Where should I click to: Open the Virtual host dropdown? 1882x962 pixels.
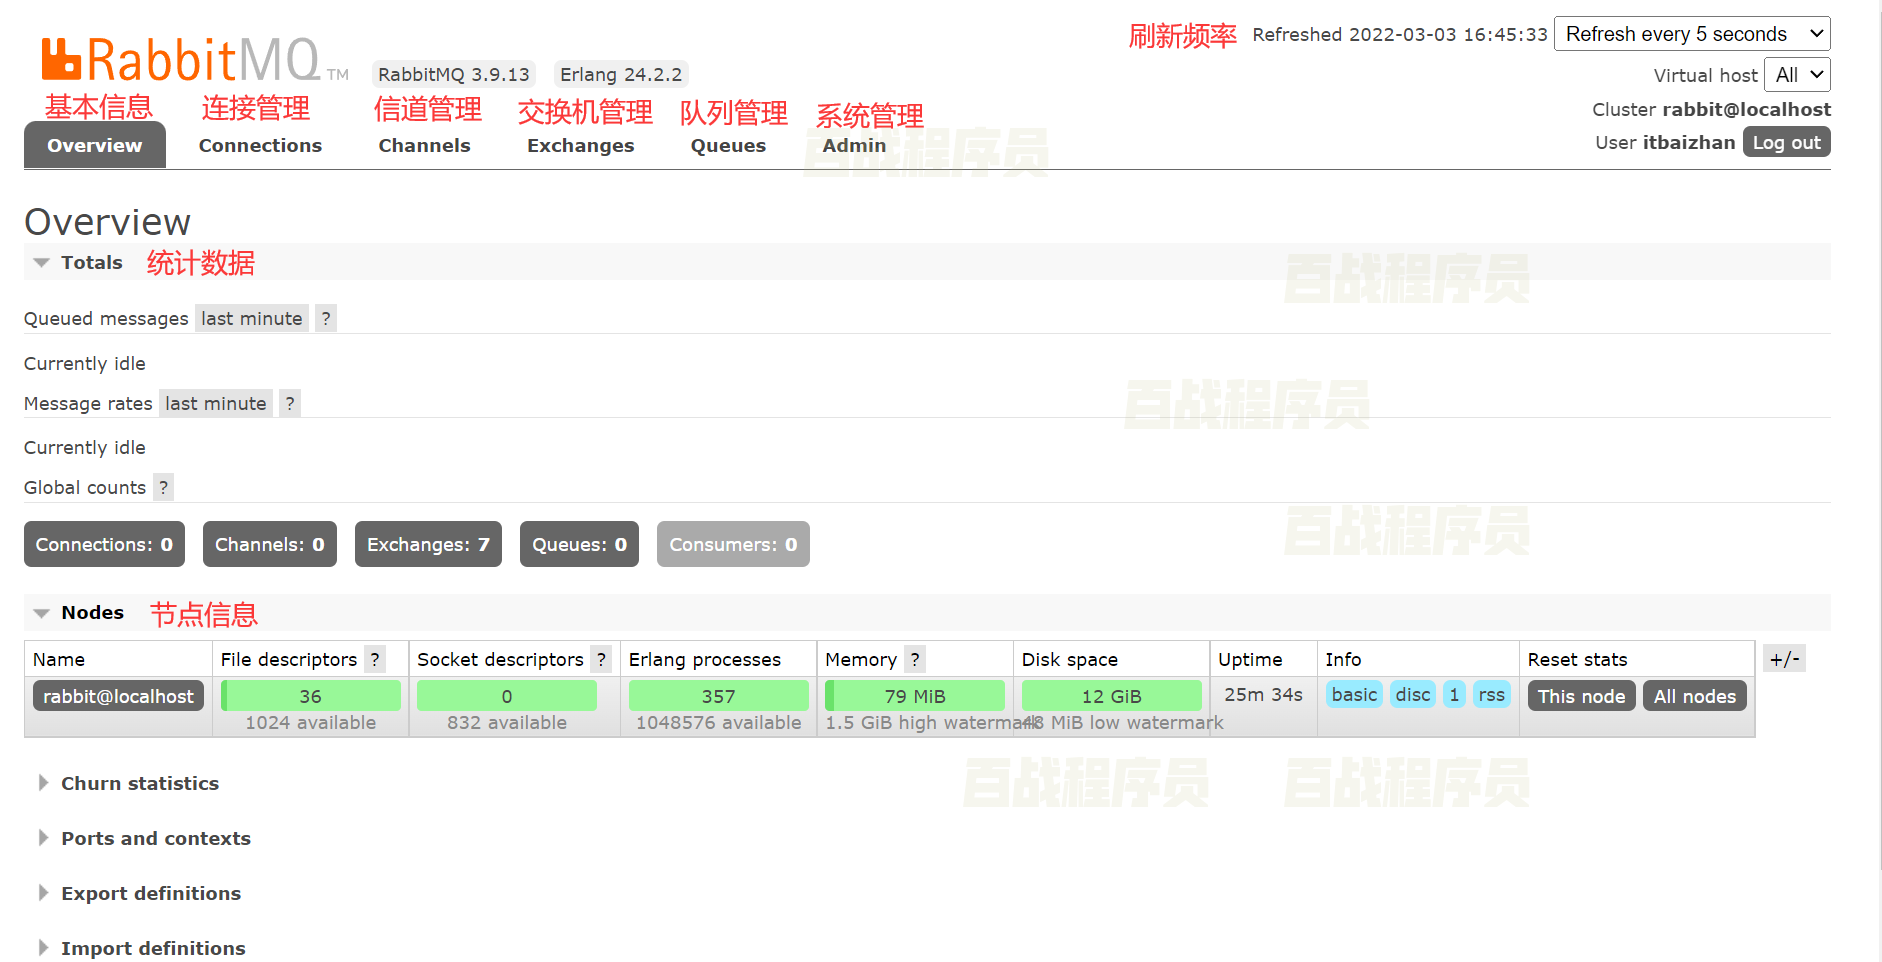1797,75
